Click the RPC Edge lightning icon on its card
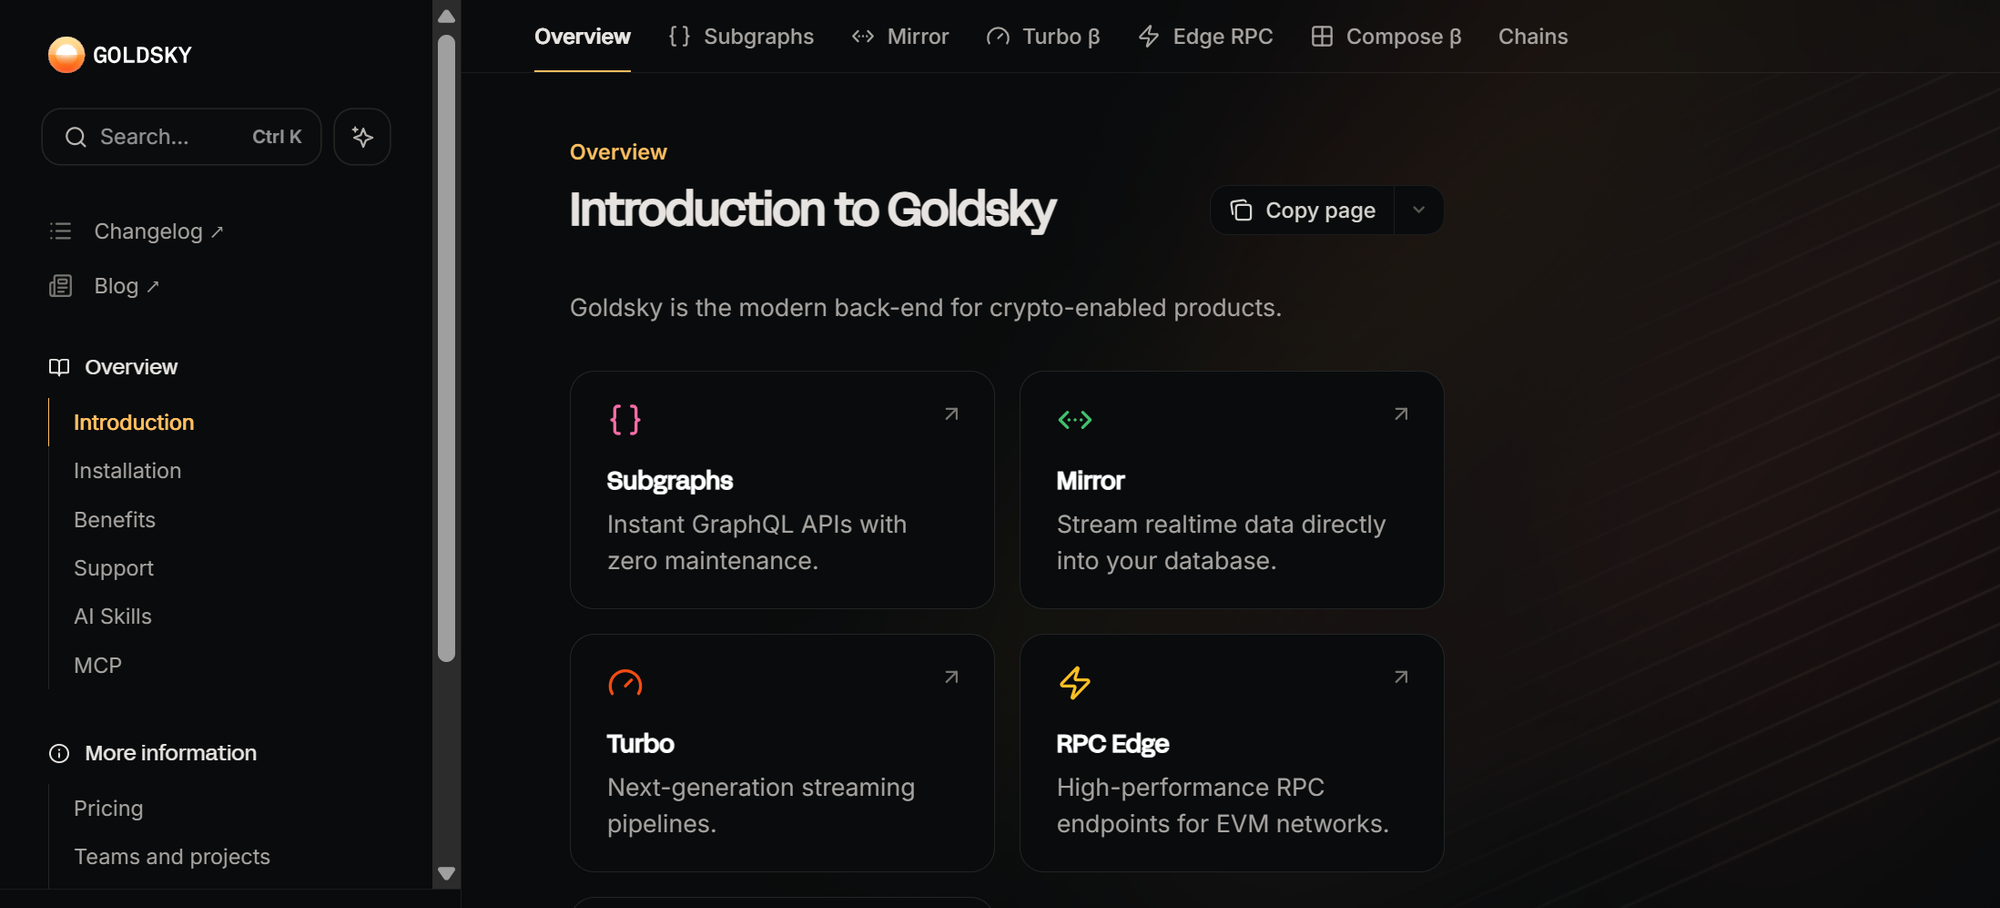 (1075, 683)
